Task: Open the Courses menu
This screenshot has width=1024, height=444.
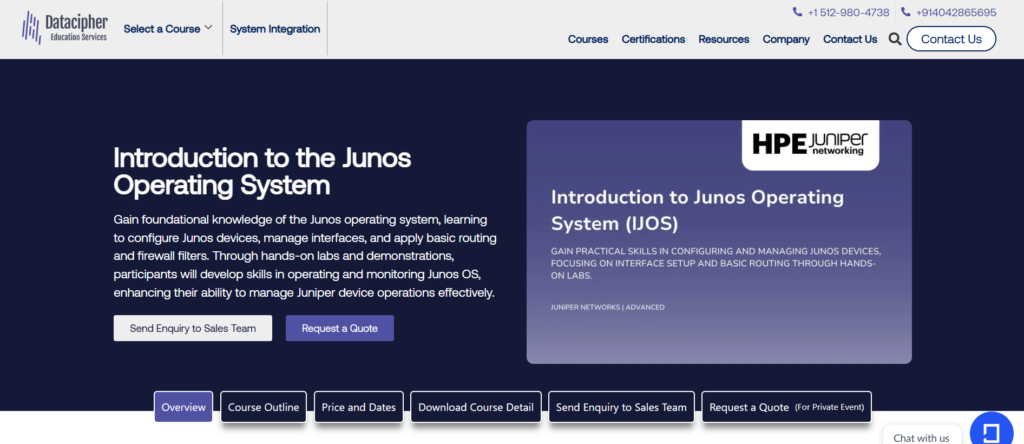Action: tap(588, 39)
